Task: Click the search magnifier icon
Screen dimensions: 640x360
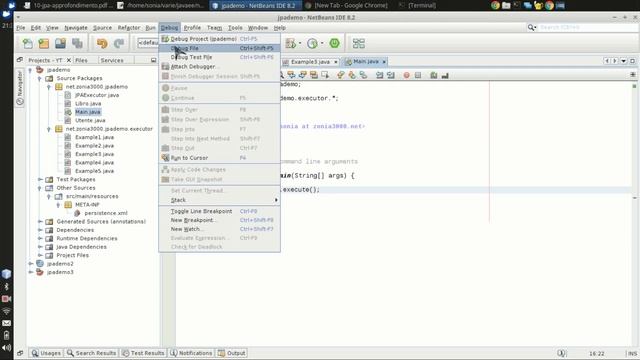Action: point(531,27)
